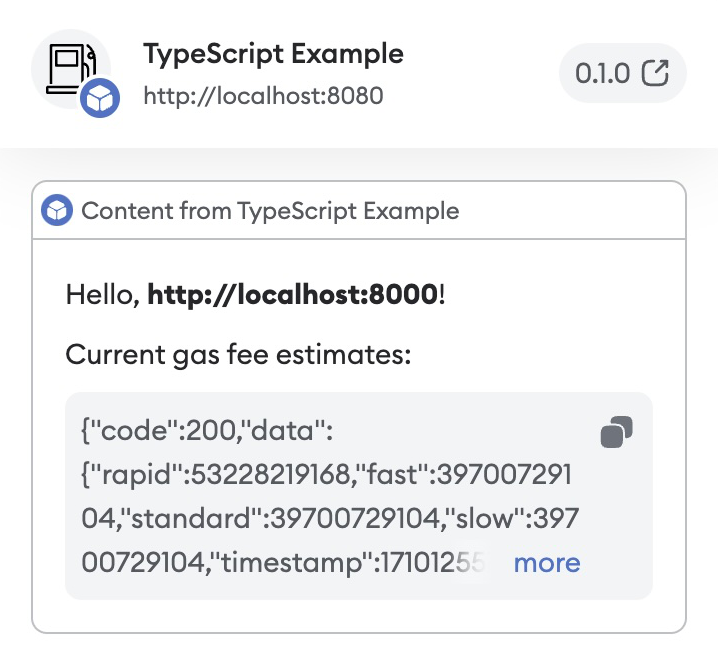718x650 pixels.
Task: Click the external link arrow icon beside 0.1.0
Action: pos(655,73)
